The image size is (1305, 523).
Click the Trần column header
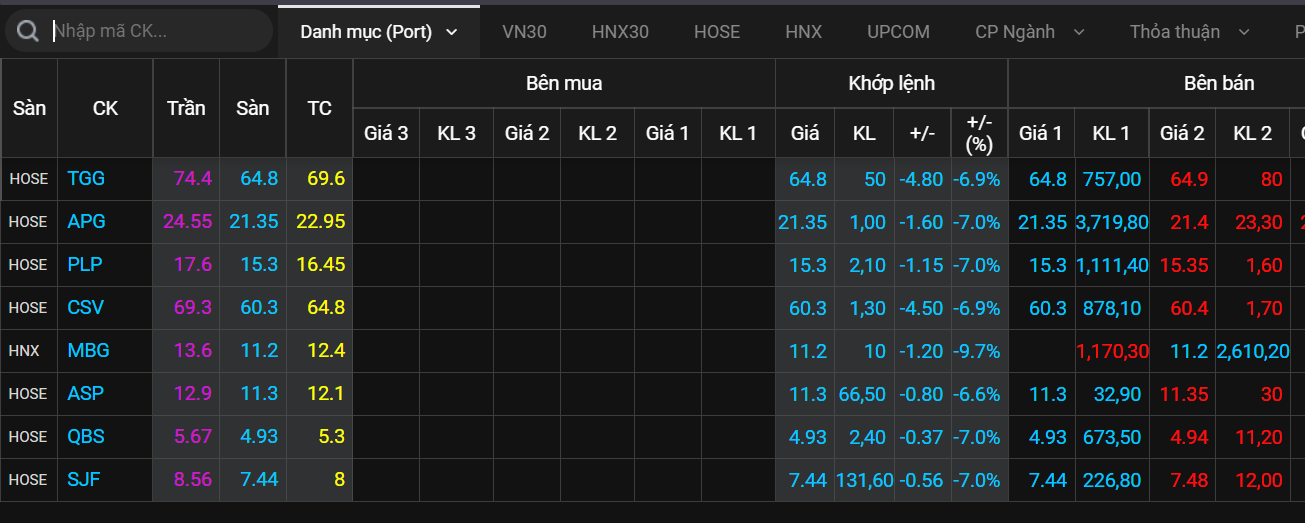186,108
